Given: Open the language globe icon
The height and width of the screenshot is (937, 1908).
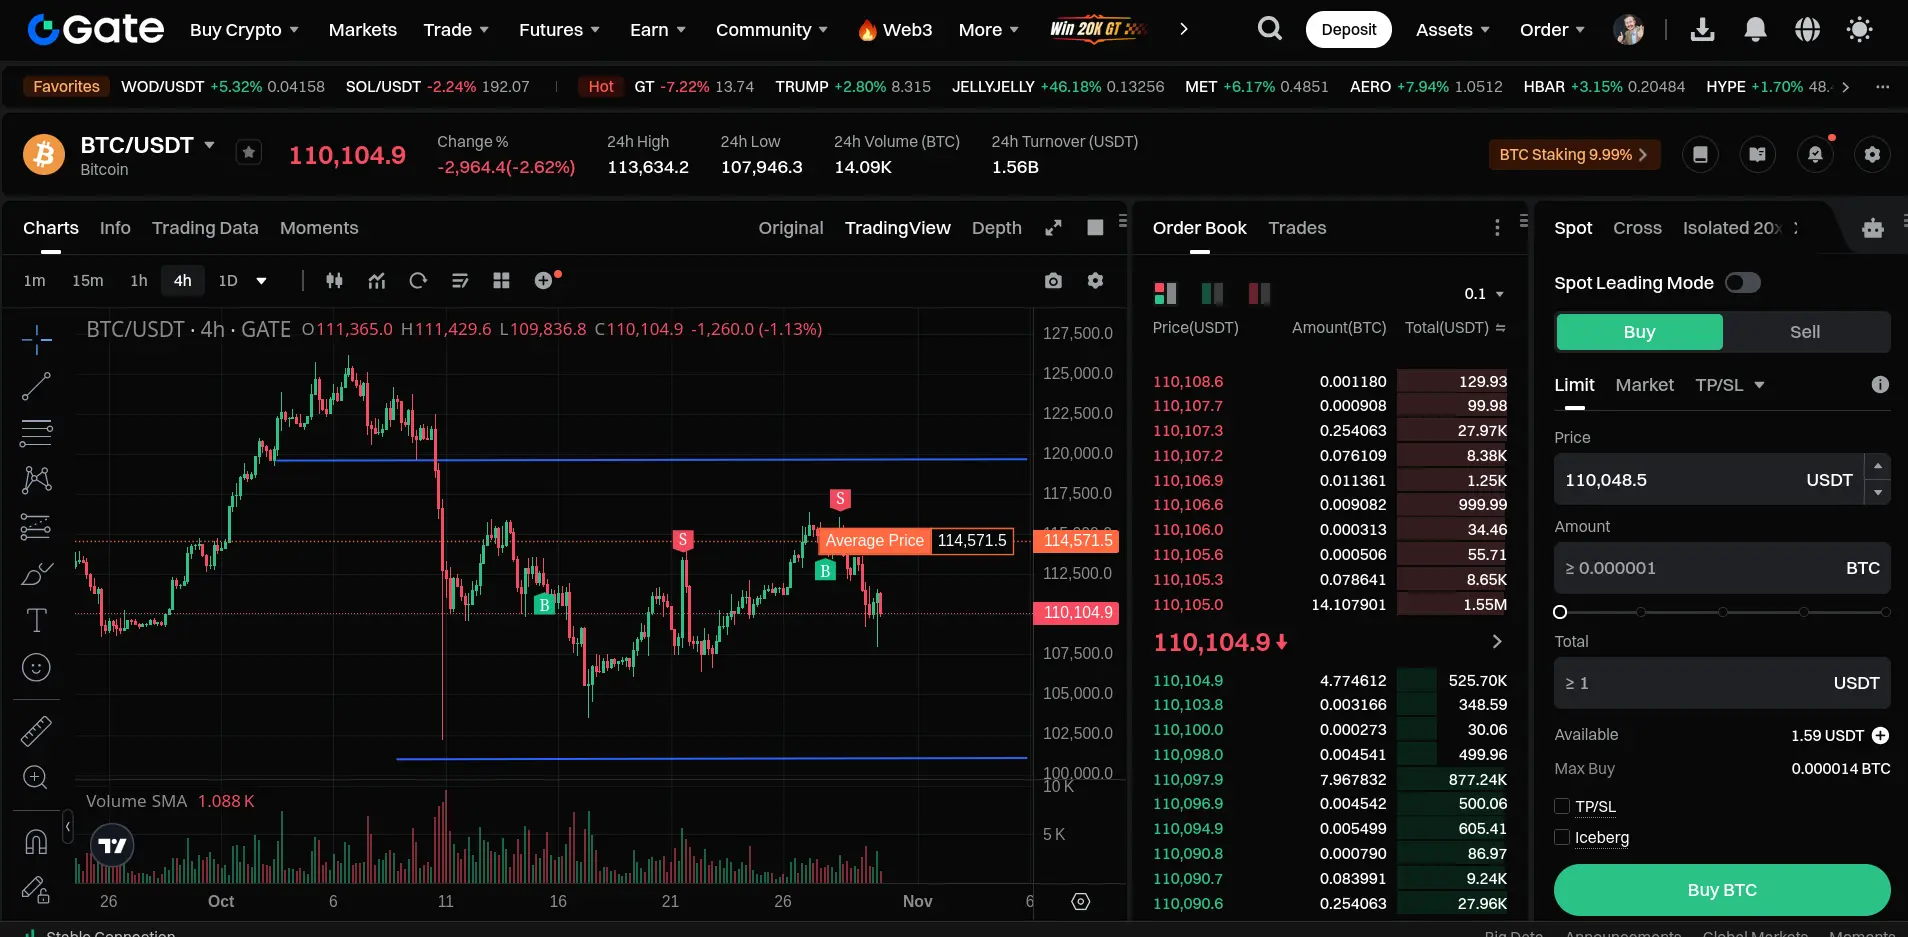Looking at the screenshot, I should [1807, 30].
